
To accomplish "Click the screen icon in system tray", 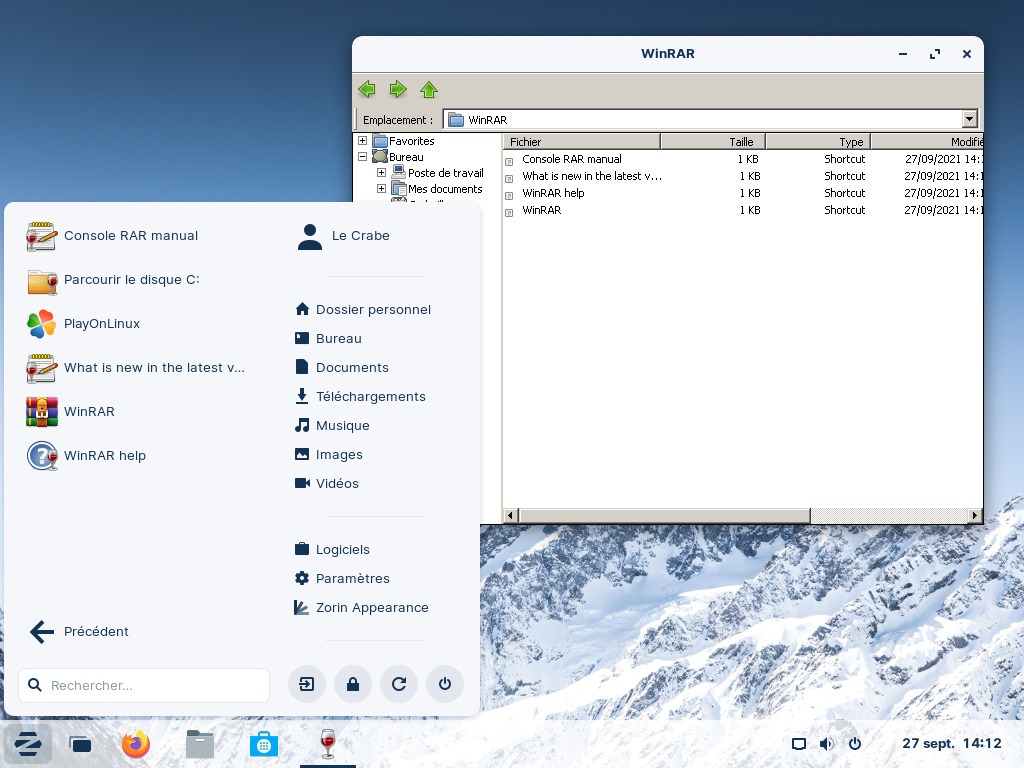I will [x=798, y=744].
